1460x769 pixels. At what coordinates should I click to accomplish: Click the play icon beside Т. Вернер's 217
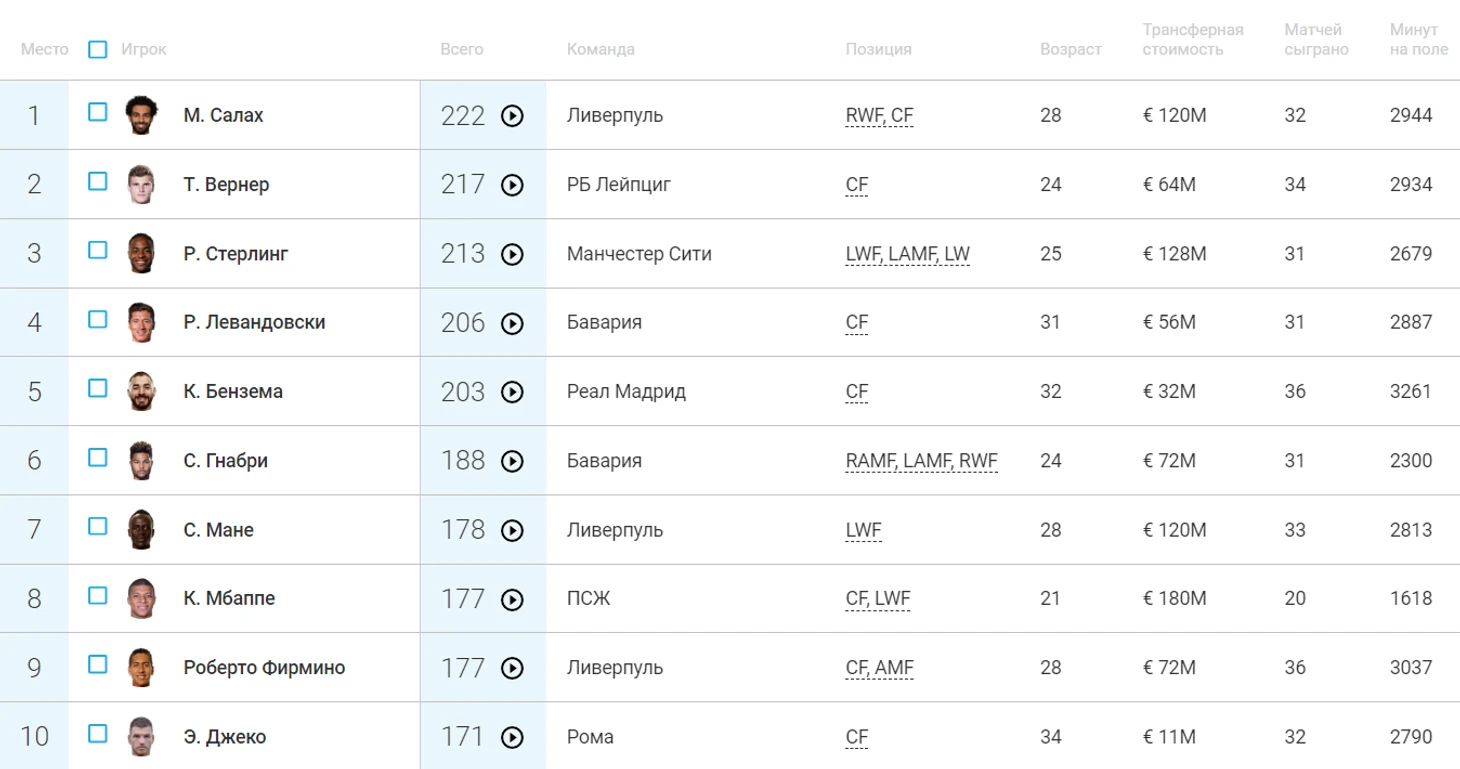[512, 185]
